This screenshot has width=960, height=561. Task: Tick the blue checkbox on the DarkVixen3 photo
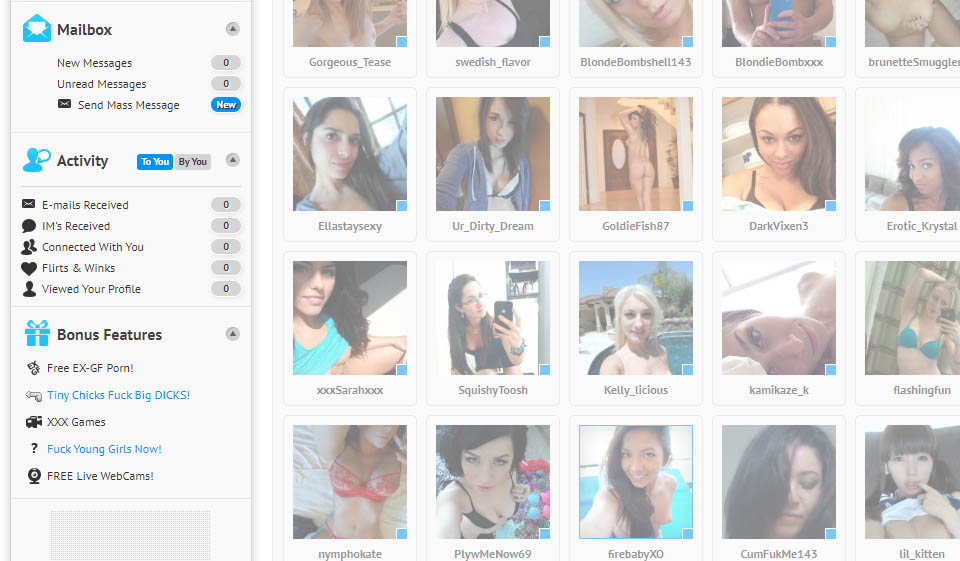831,206
